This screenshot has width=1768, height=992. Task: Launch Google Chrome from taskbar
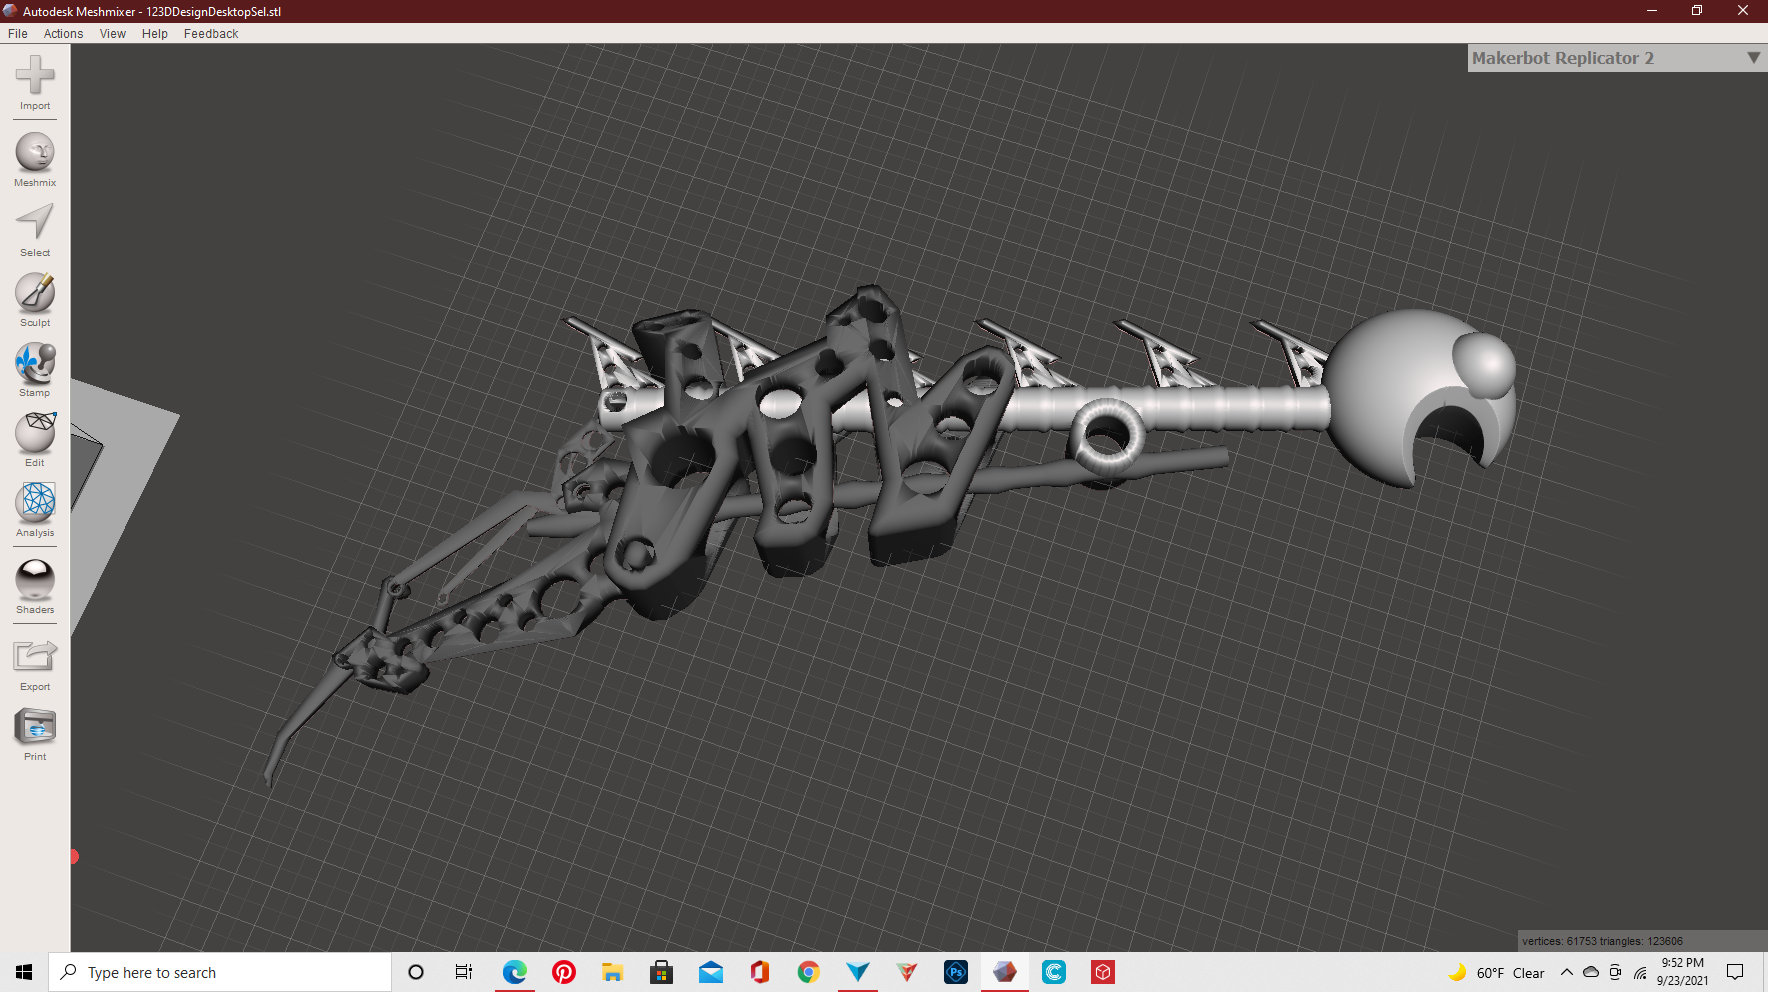pos(809,972)
